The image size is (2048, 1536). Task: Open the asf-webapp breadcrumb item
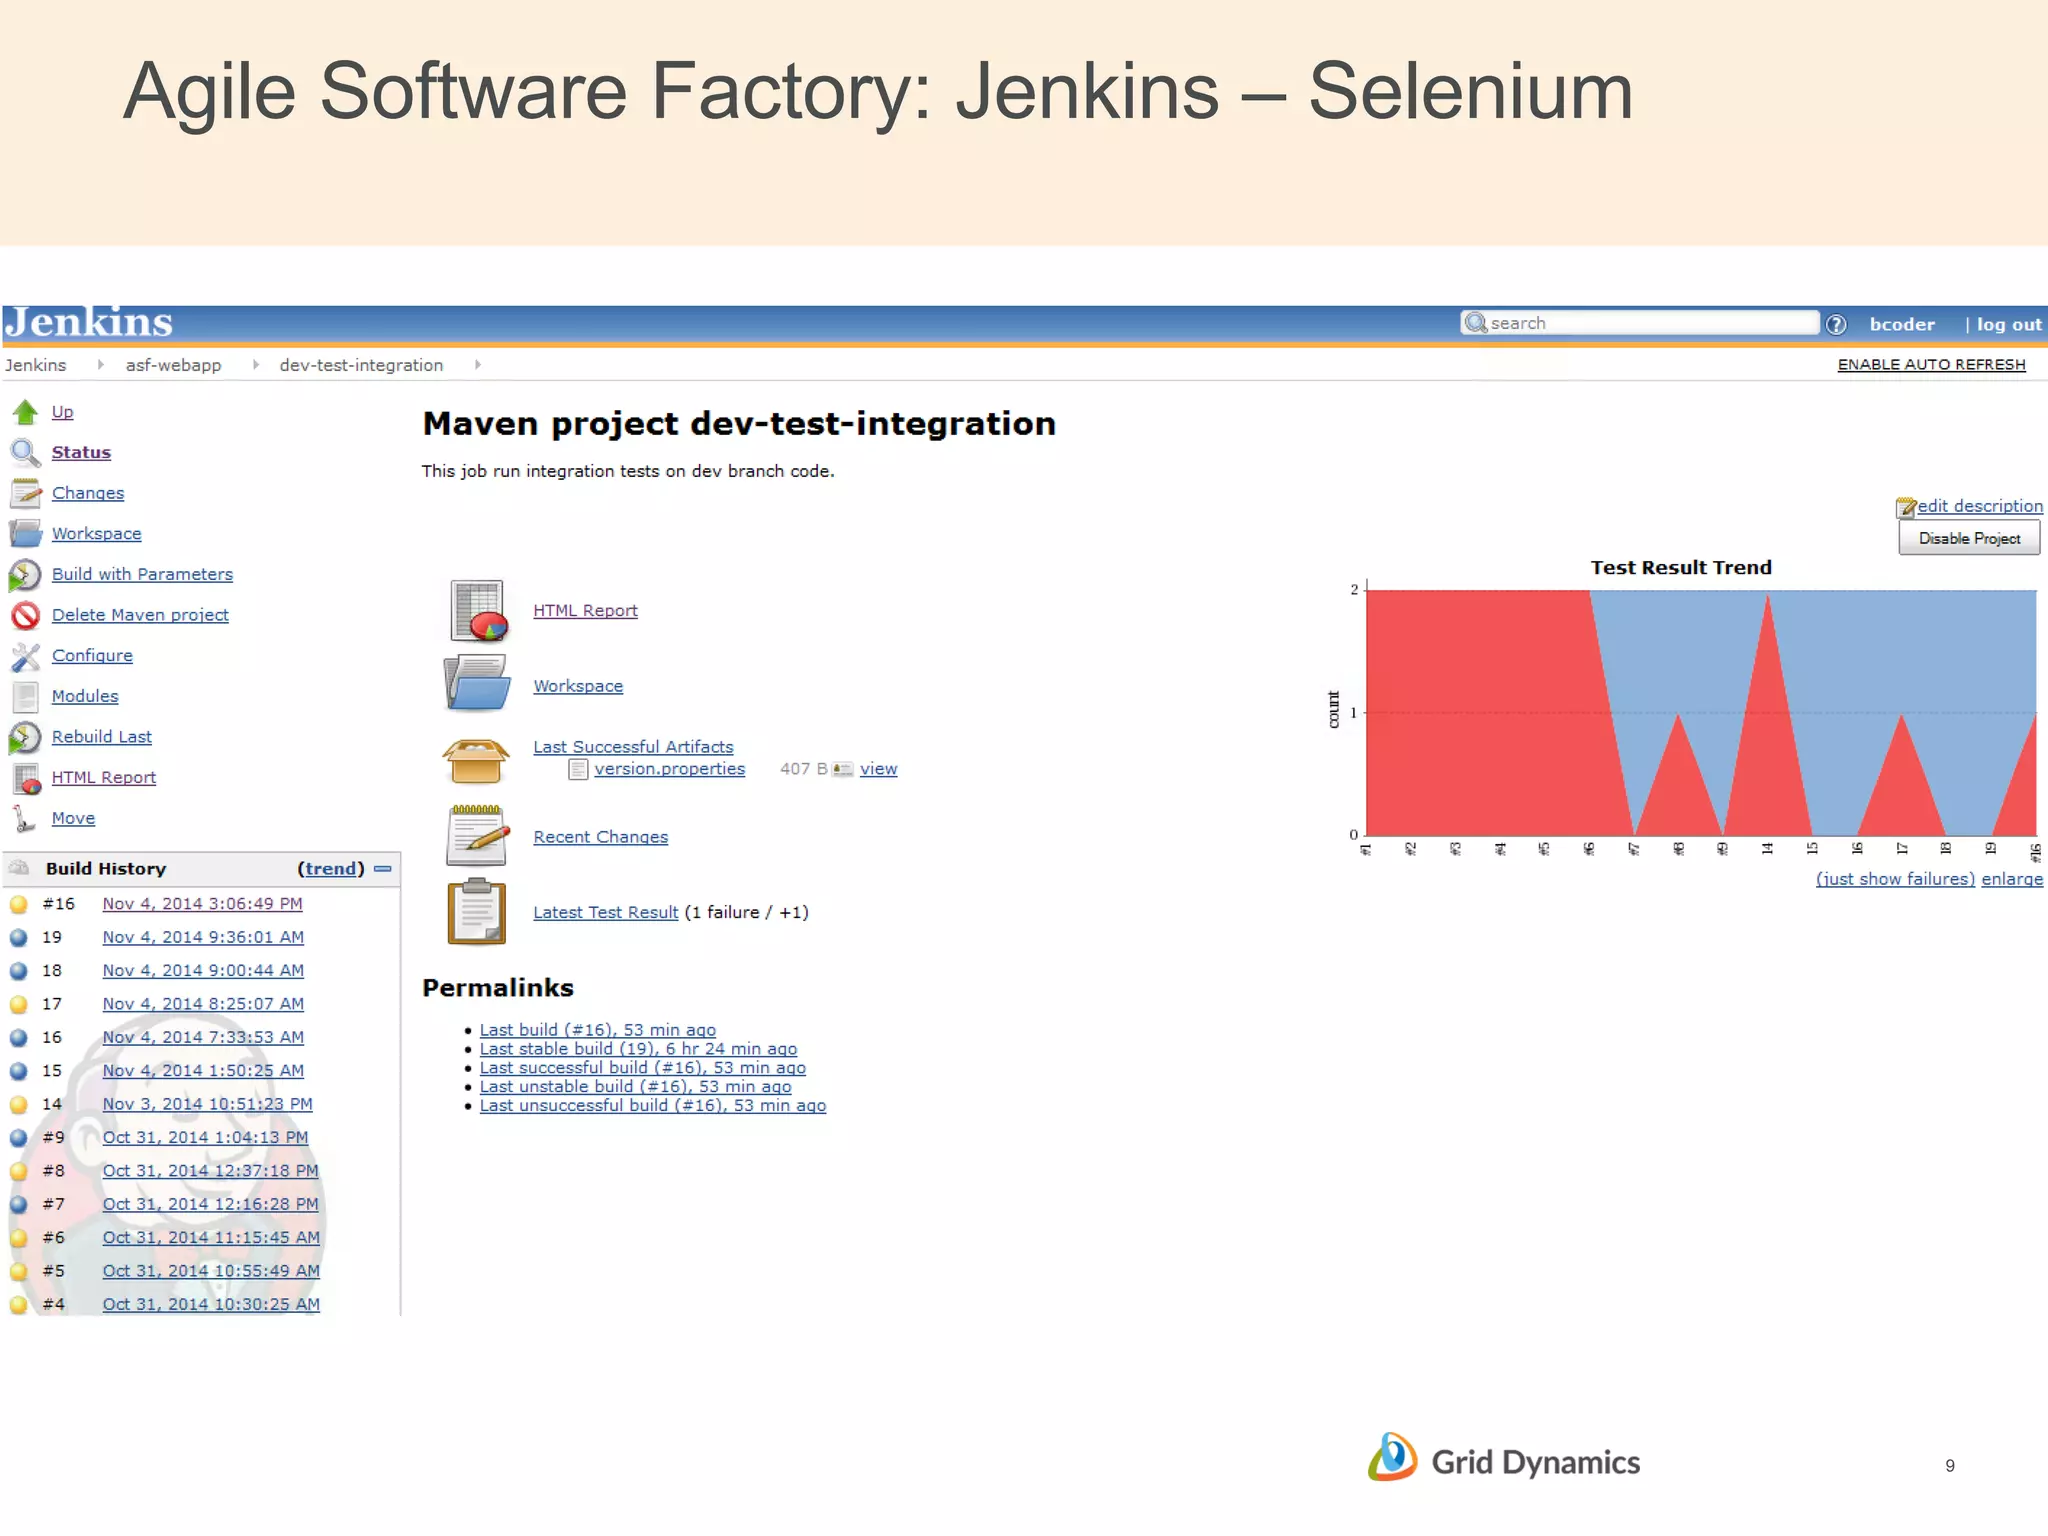(173, 365)
